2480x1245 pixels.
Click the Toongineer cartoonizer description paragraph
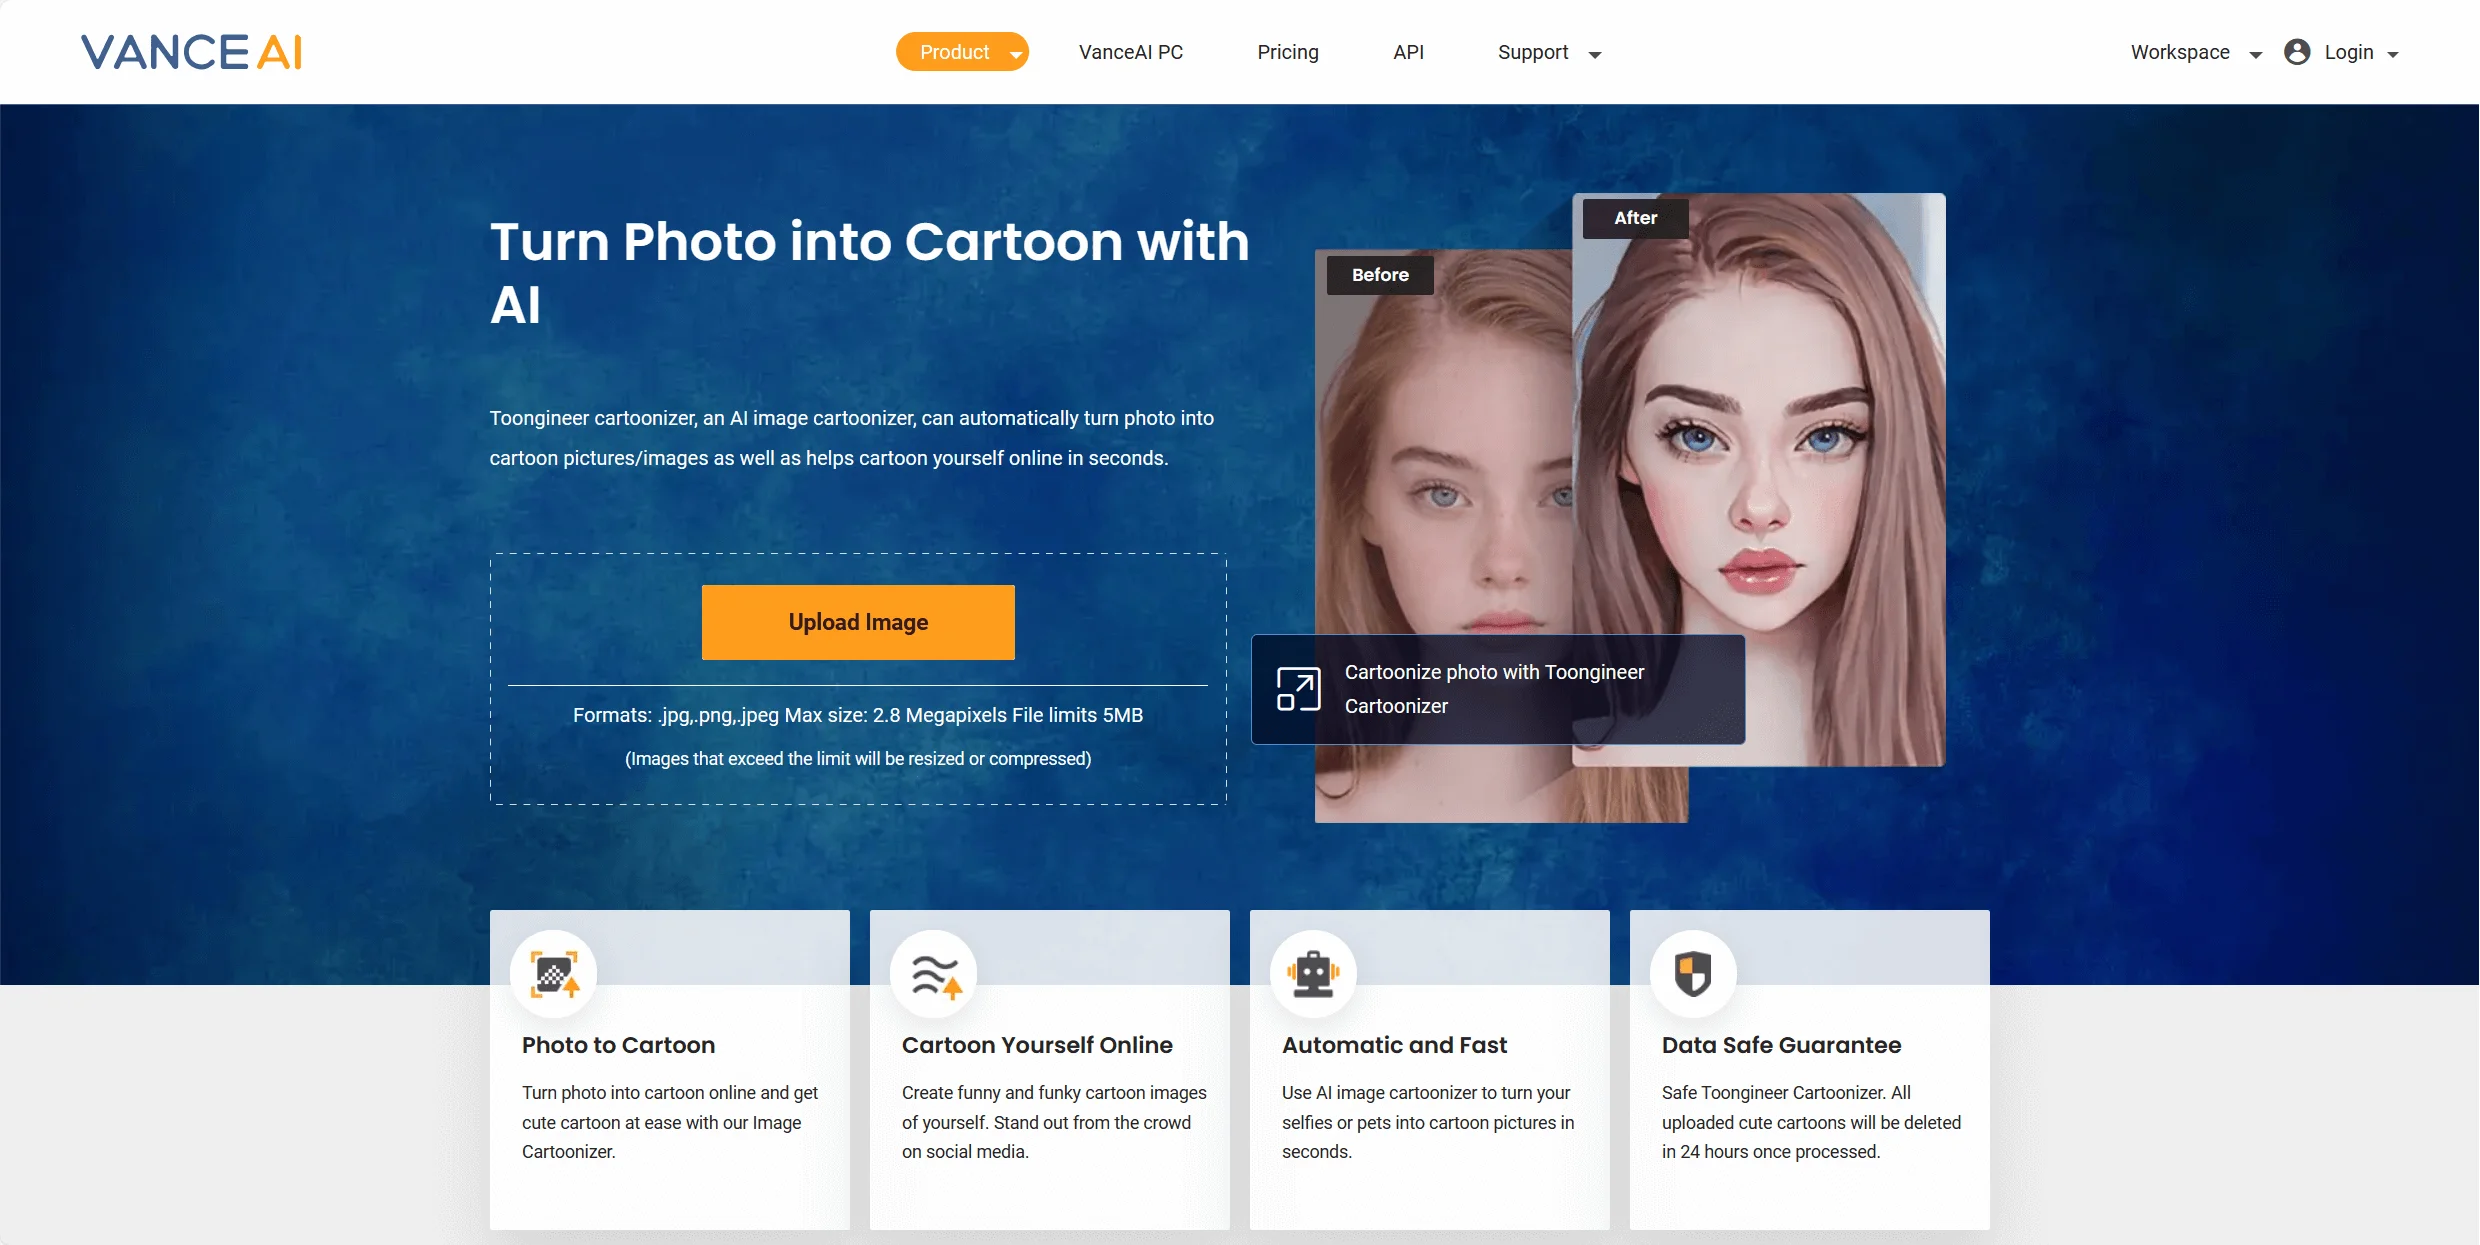pyautogui.click(x=852, y=438)
